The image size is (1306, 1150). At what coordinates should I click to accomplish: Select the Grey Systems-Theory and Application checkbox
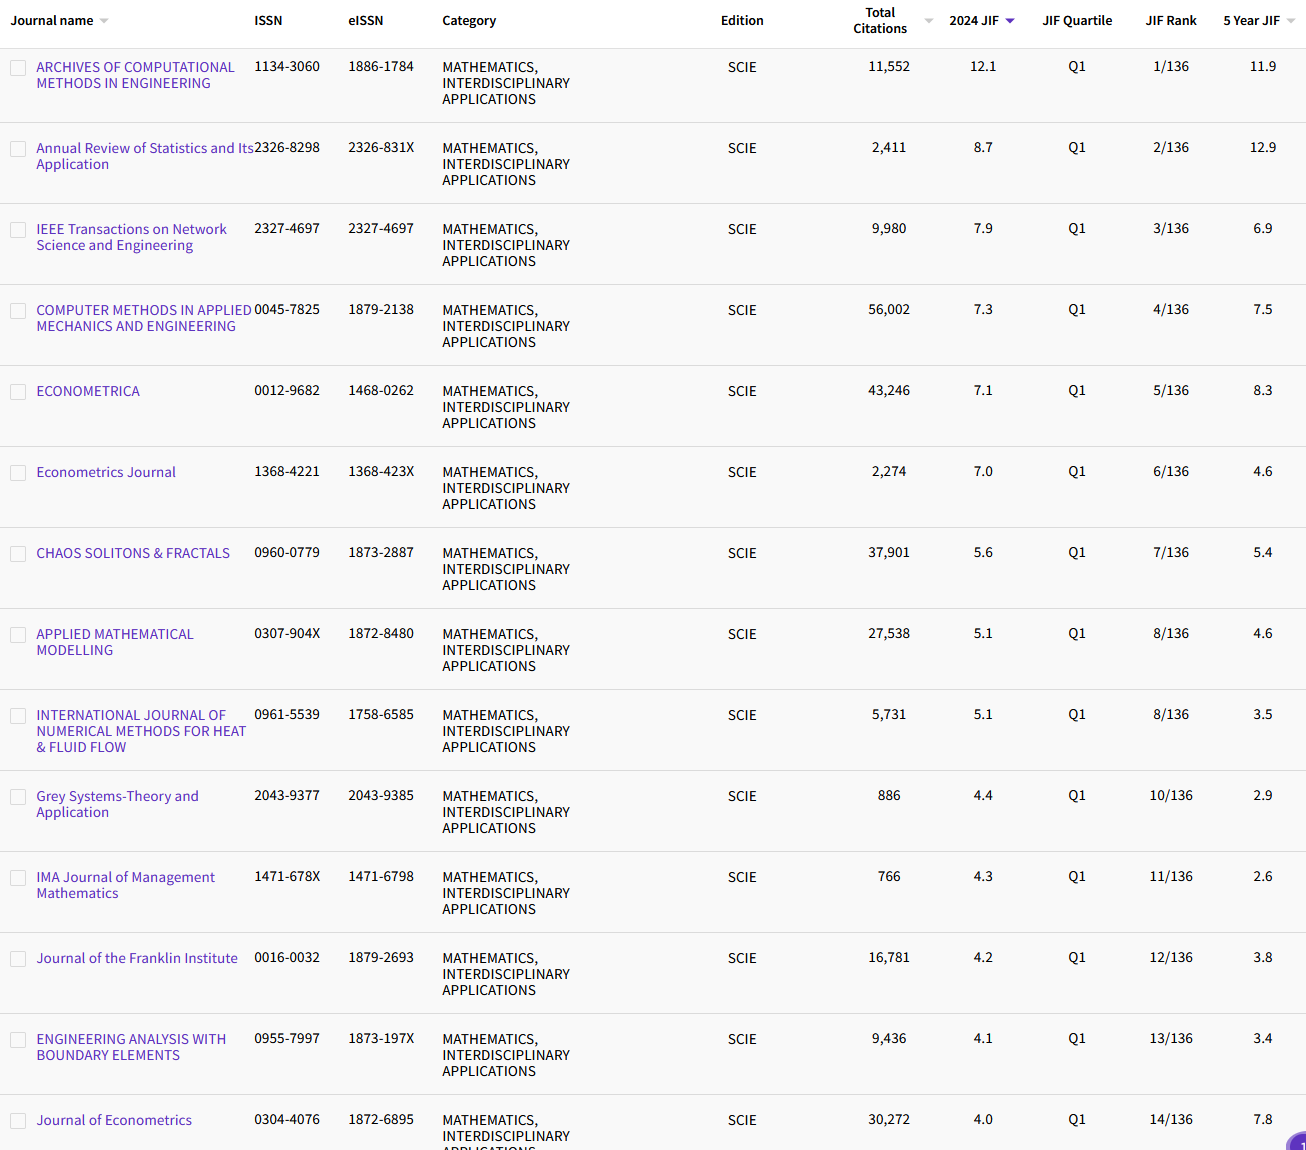click(17, 797)
